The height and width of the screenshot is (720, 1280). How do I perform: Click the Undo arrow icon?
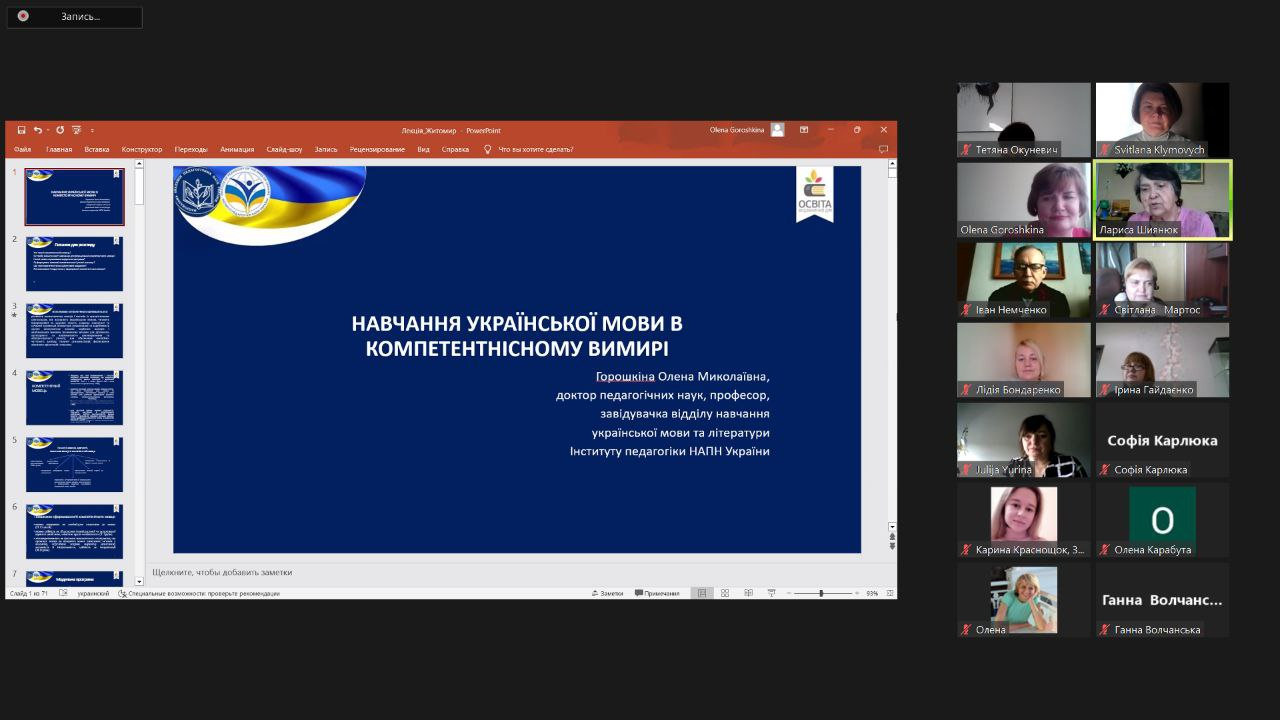coord(38,130)
